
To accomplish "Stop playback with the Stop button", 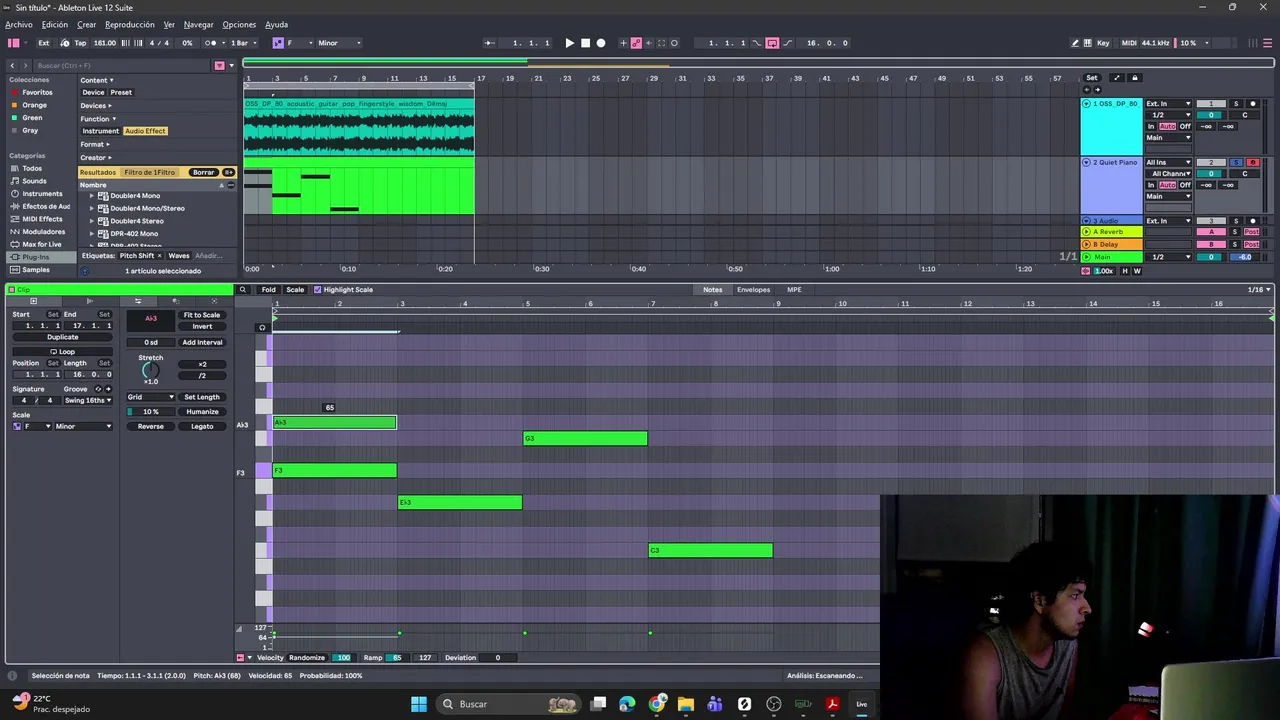I will click(x=585, y=43).
